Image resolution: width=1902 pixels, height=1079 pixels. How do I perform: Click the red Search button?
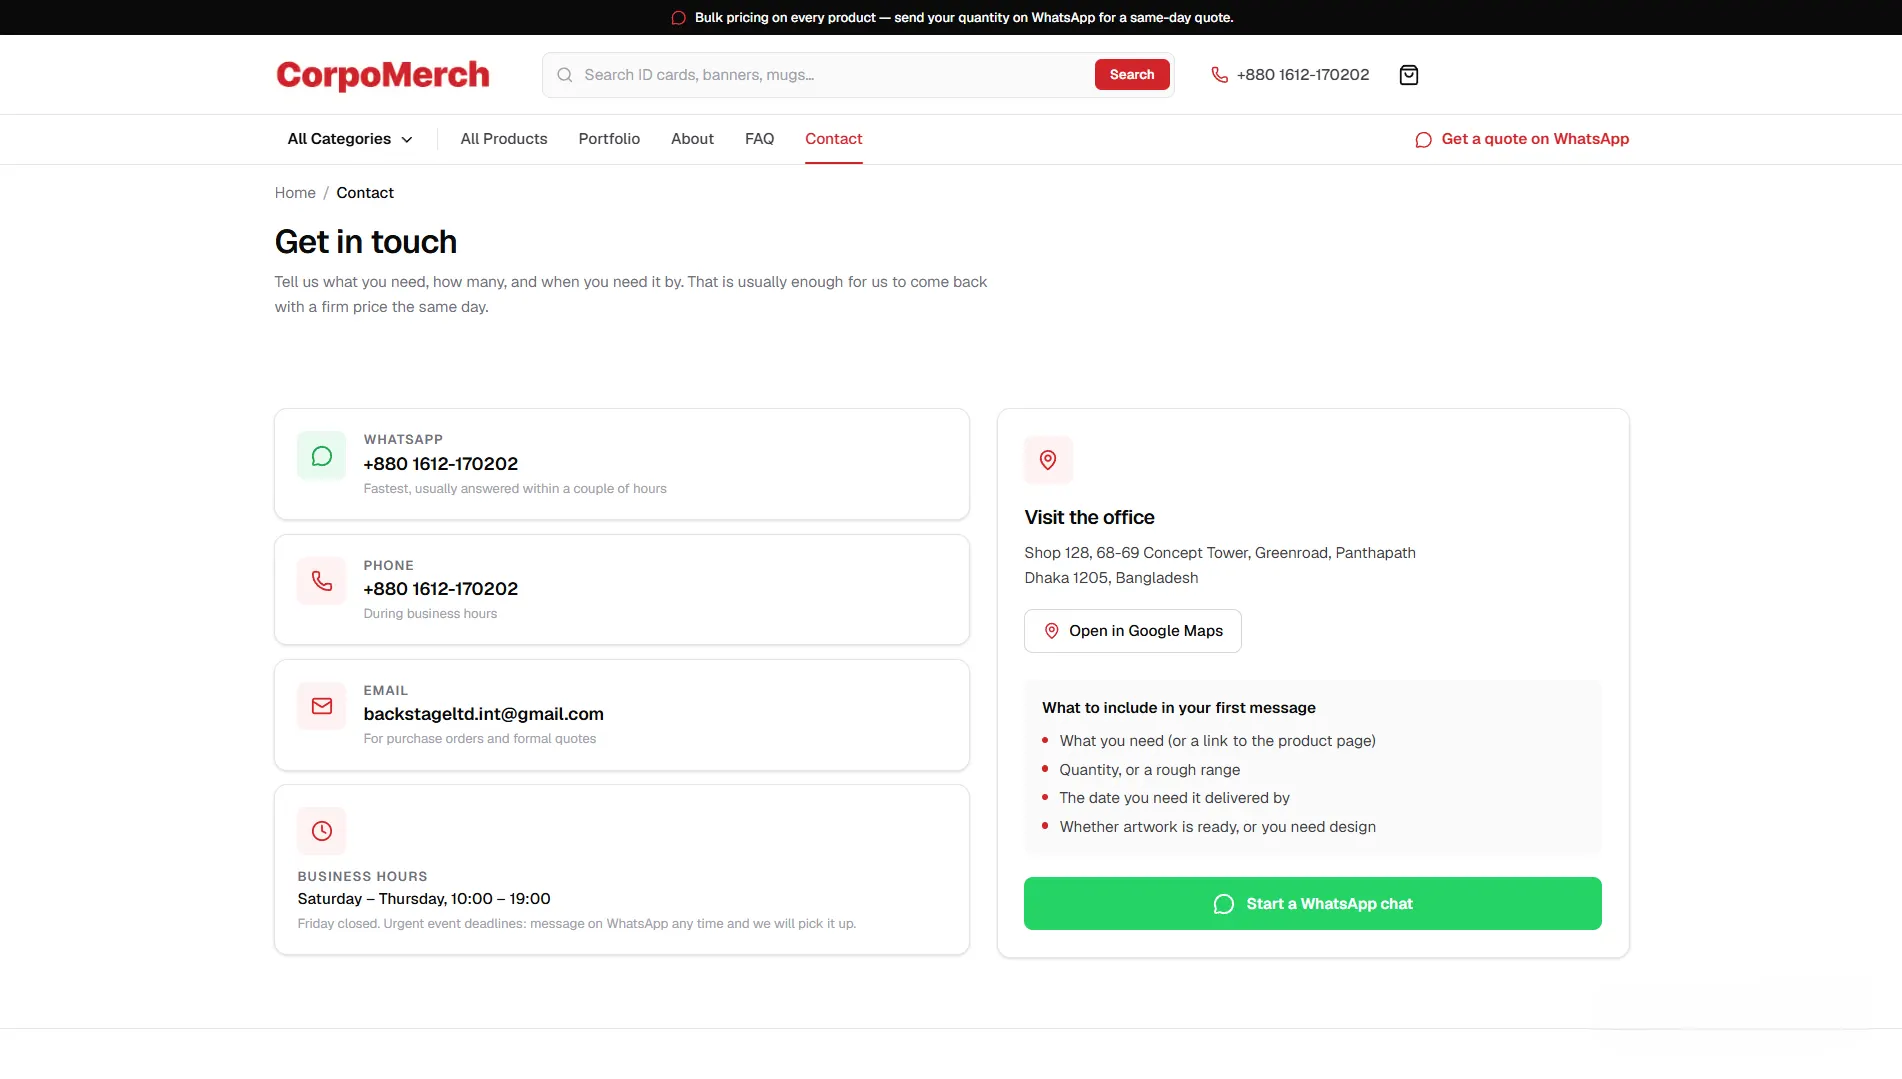point(1132,75)
